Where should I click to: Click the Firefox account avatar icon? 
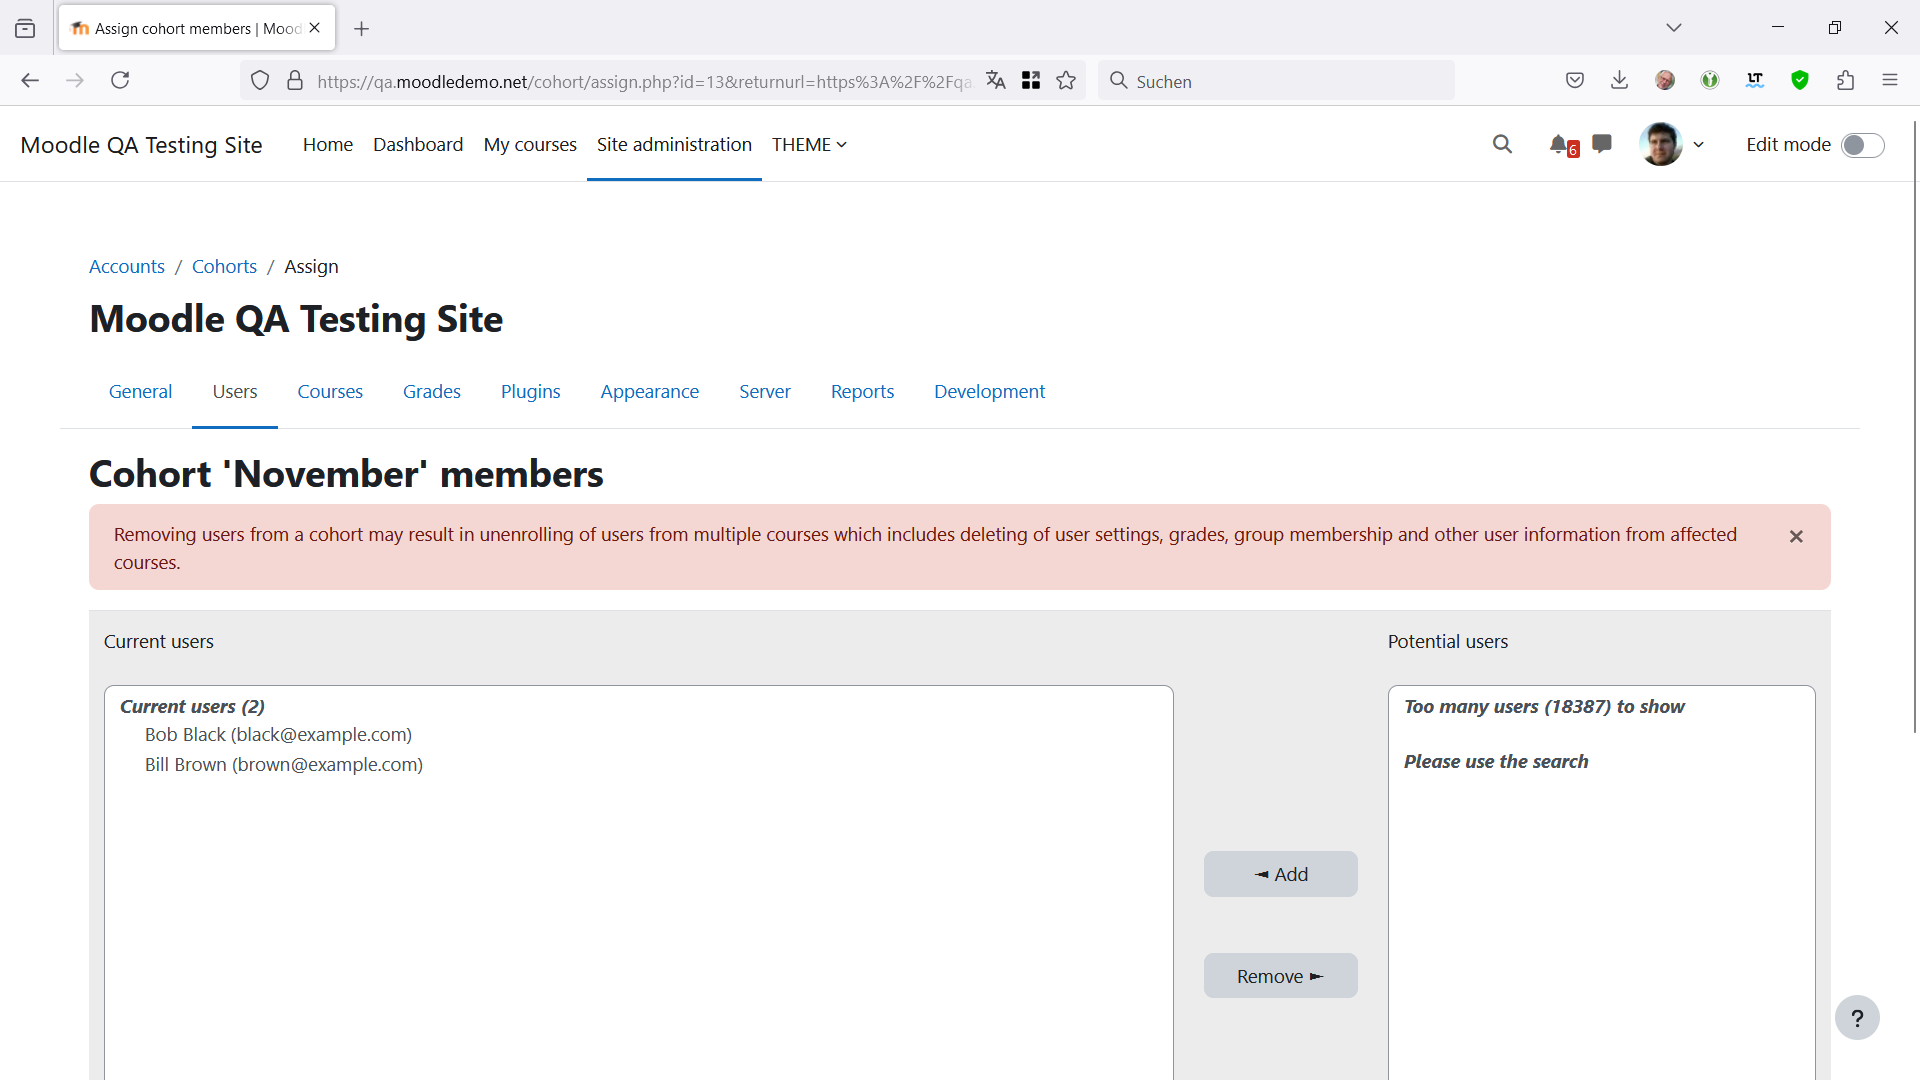(1665, 81)
